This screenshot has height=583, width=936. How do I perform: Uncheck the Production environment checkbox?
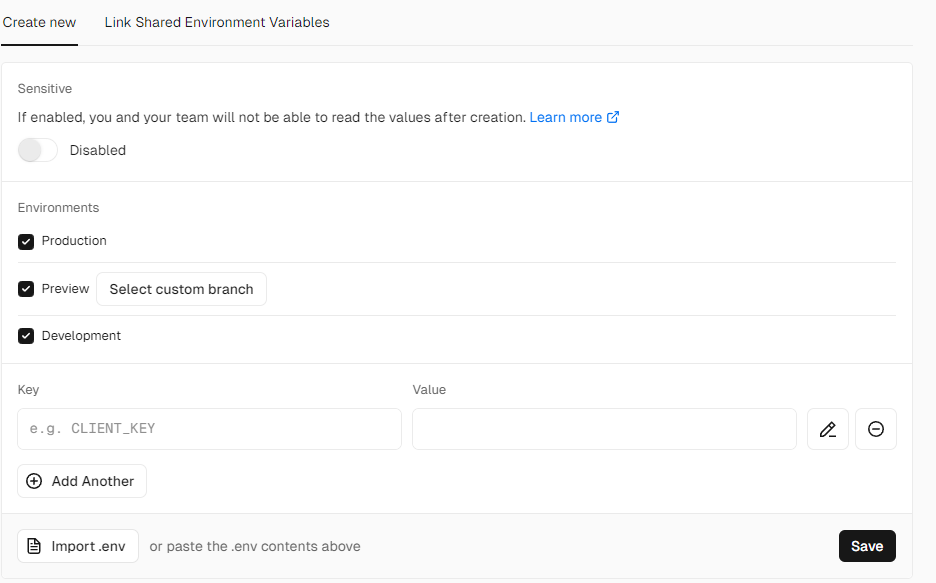coord(25,241)
